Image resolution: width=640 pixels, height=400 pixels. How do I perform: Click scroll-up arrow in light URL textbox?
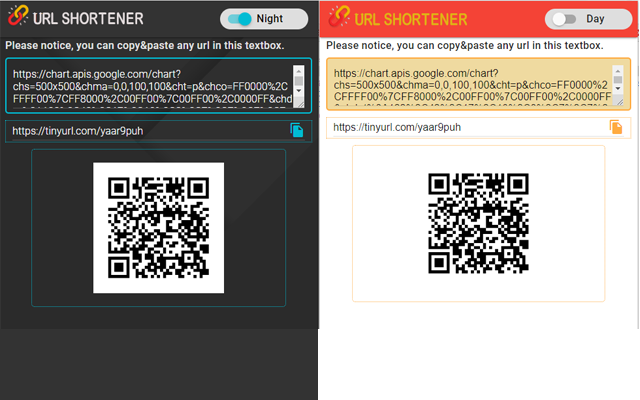click(x=618, y=70)
